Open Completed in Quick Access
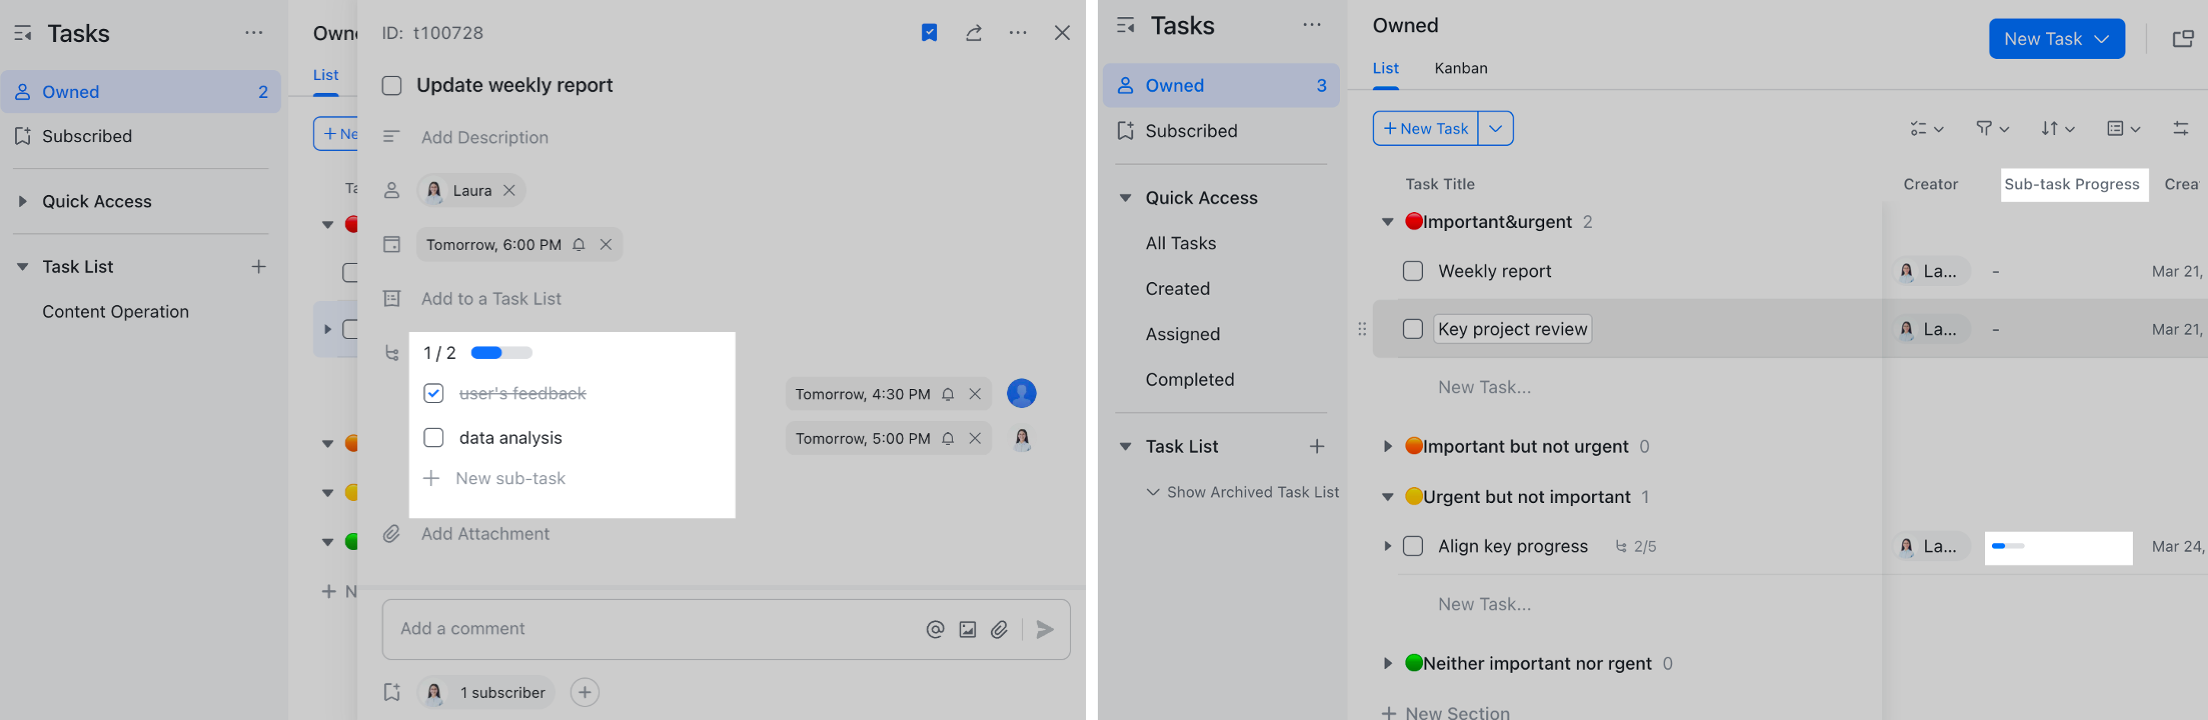Image resolution: width=2208 pixels, height=720 pixels. point(1189,379)
